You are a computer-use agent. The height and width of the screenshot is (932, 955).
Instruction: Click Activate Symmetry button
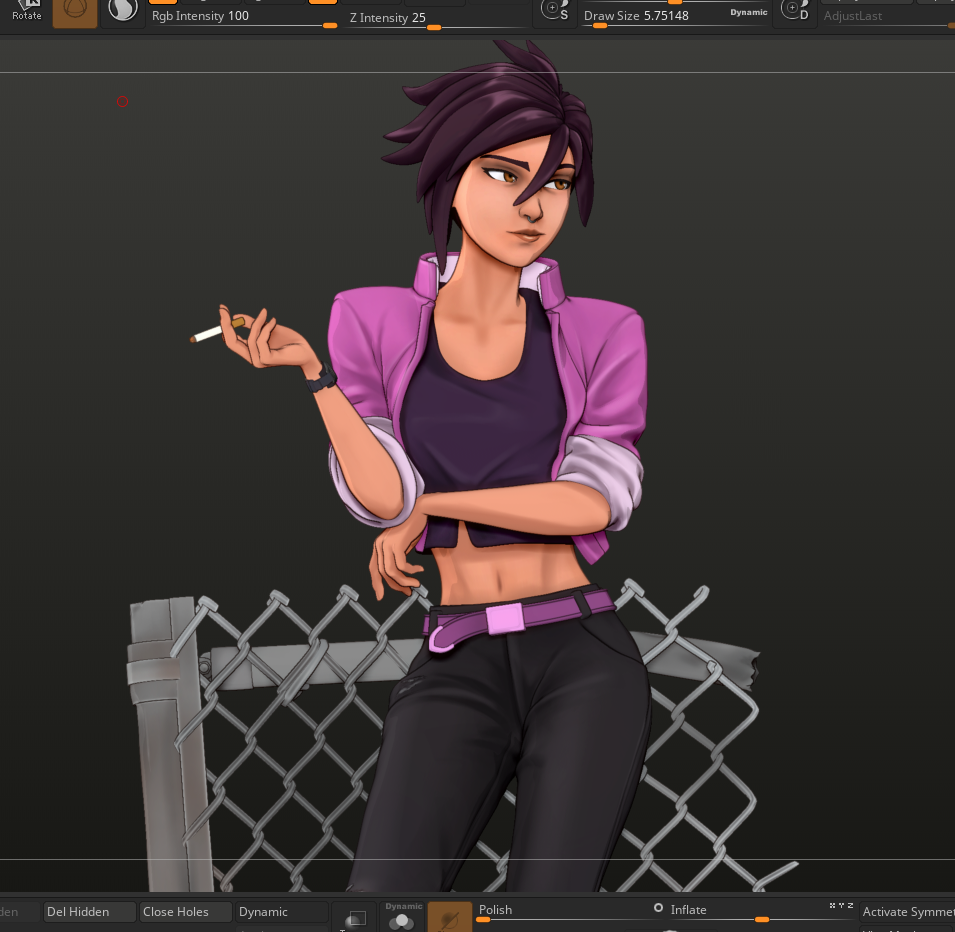click(907, 911)
